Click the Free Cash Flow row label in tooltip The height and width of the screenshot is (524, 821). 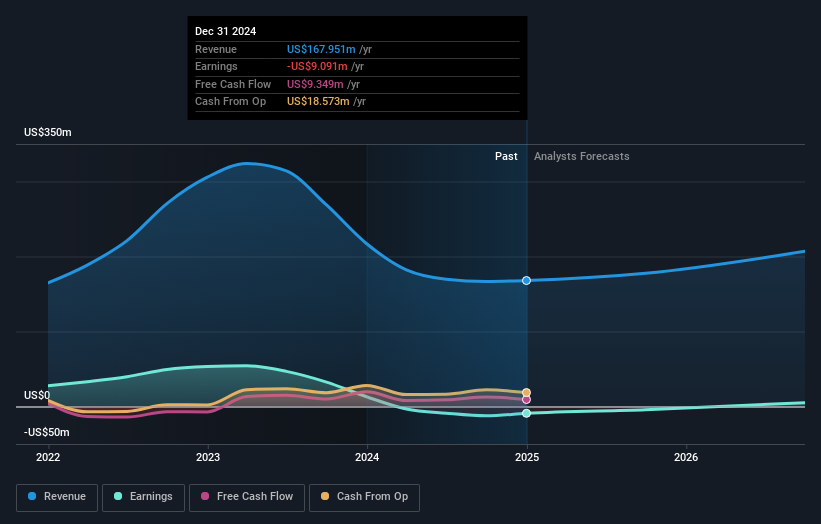point(233,84)
